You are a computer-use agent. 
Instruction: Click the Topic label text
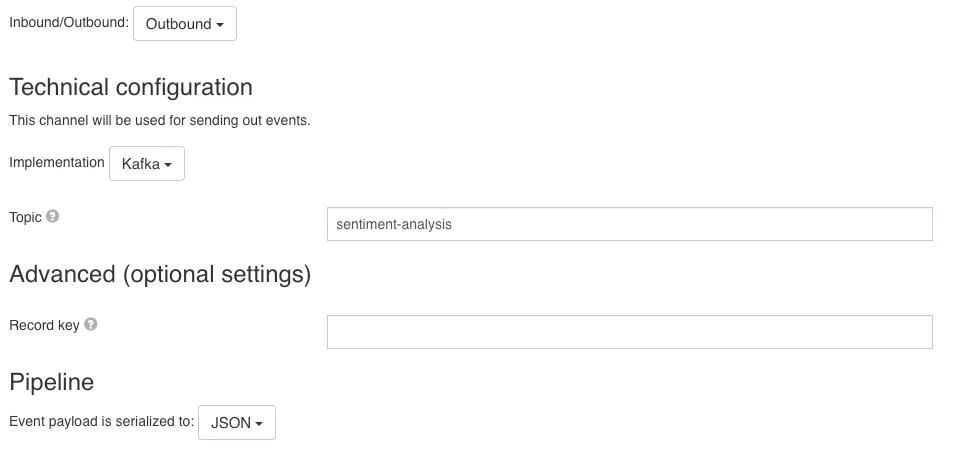(26, 217)
